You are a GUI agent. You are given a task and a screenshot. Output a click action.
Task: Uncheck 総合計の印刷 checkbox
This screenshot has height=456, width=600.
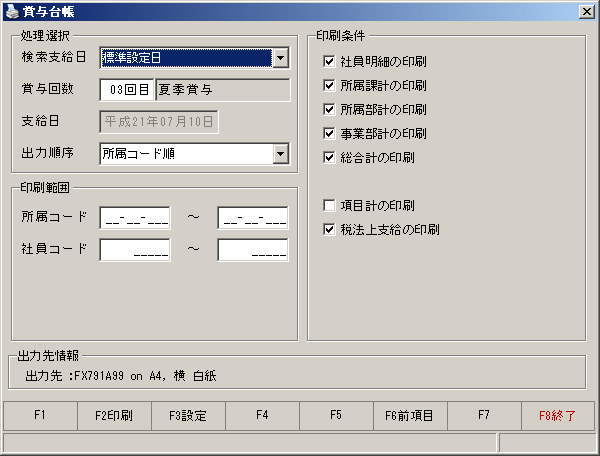329,157
